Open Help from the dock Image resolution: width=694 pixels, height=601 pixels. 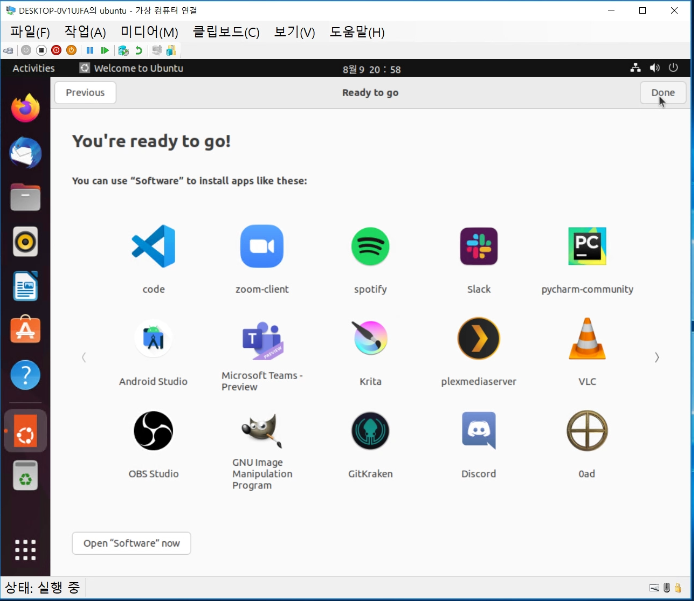pyautogui.click(x=25, y=375)
